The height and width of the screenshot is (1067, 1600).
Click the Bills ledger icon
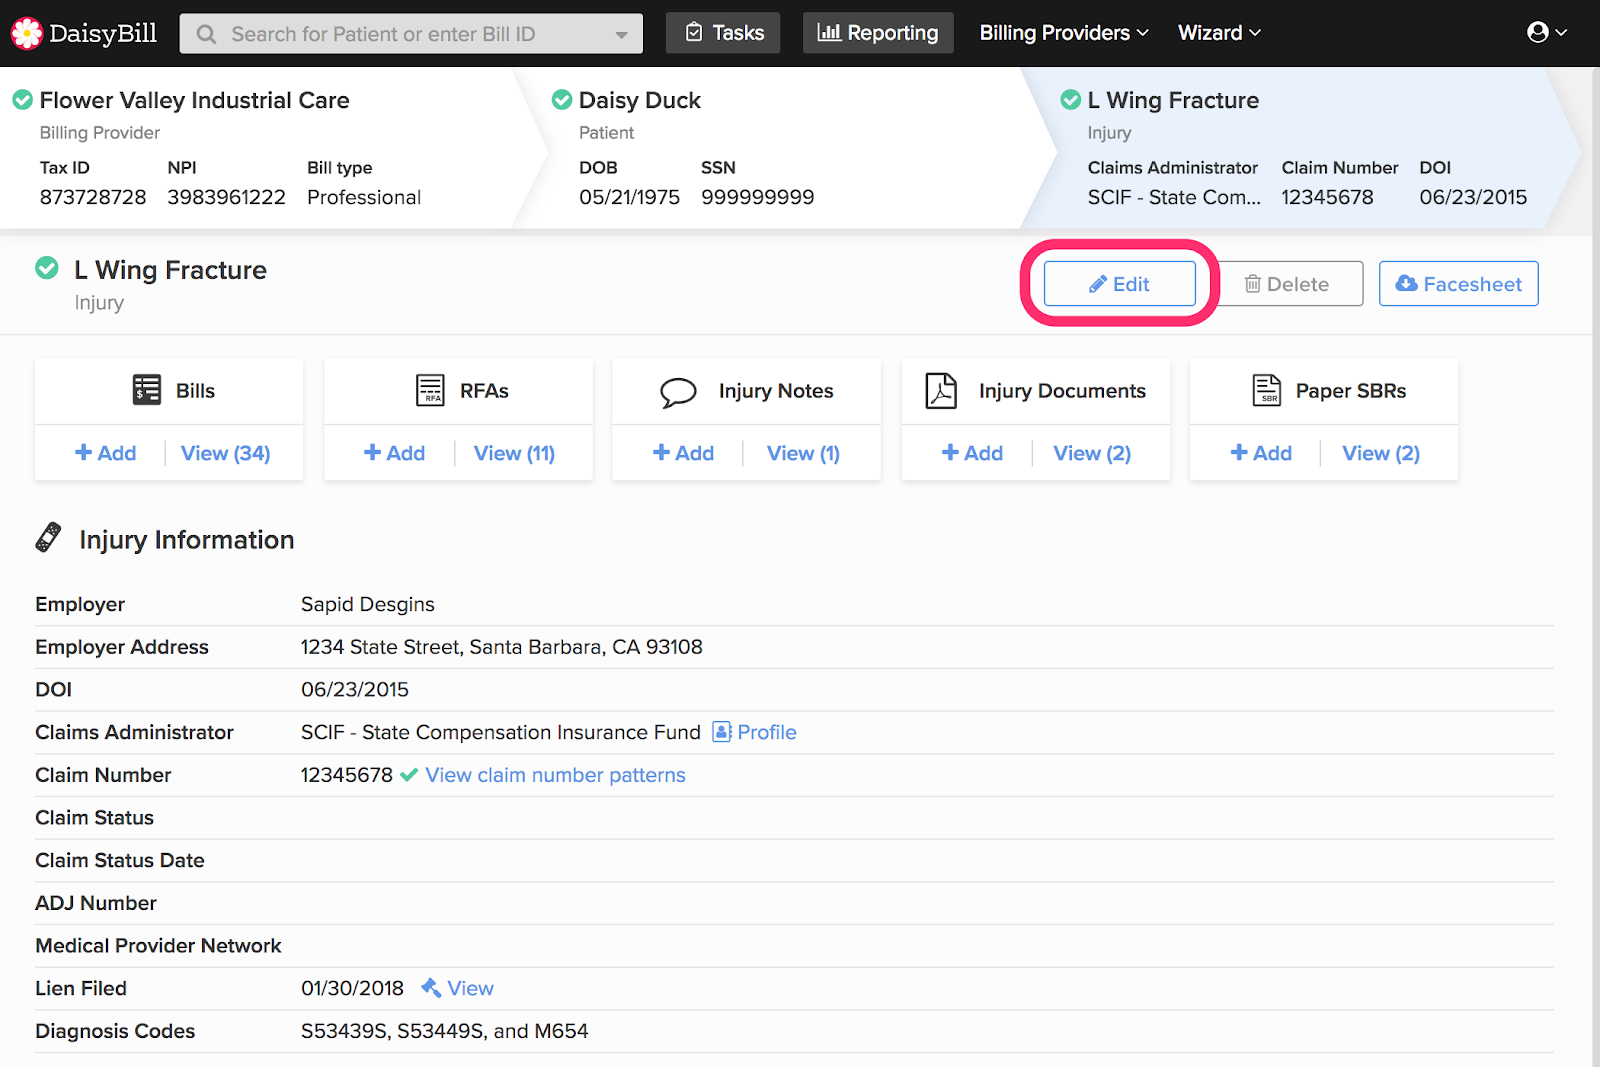point(147,390)
